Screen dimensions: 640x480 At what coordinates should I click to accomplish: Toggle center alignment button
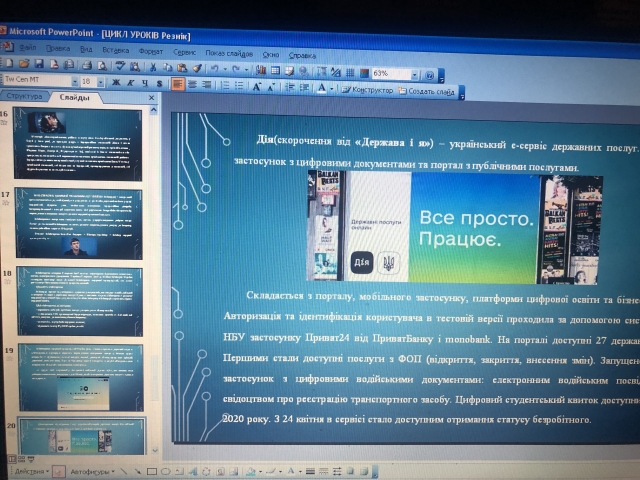tap(192, 84)
